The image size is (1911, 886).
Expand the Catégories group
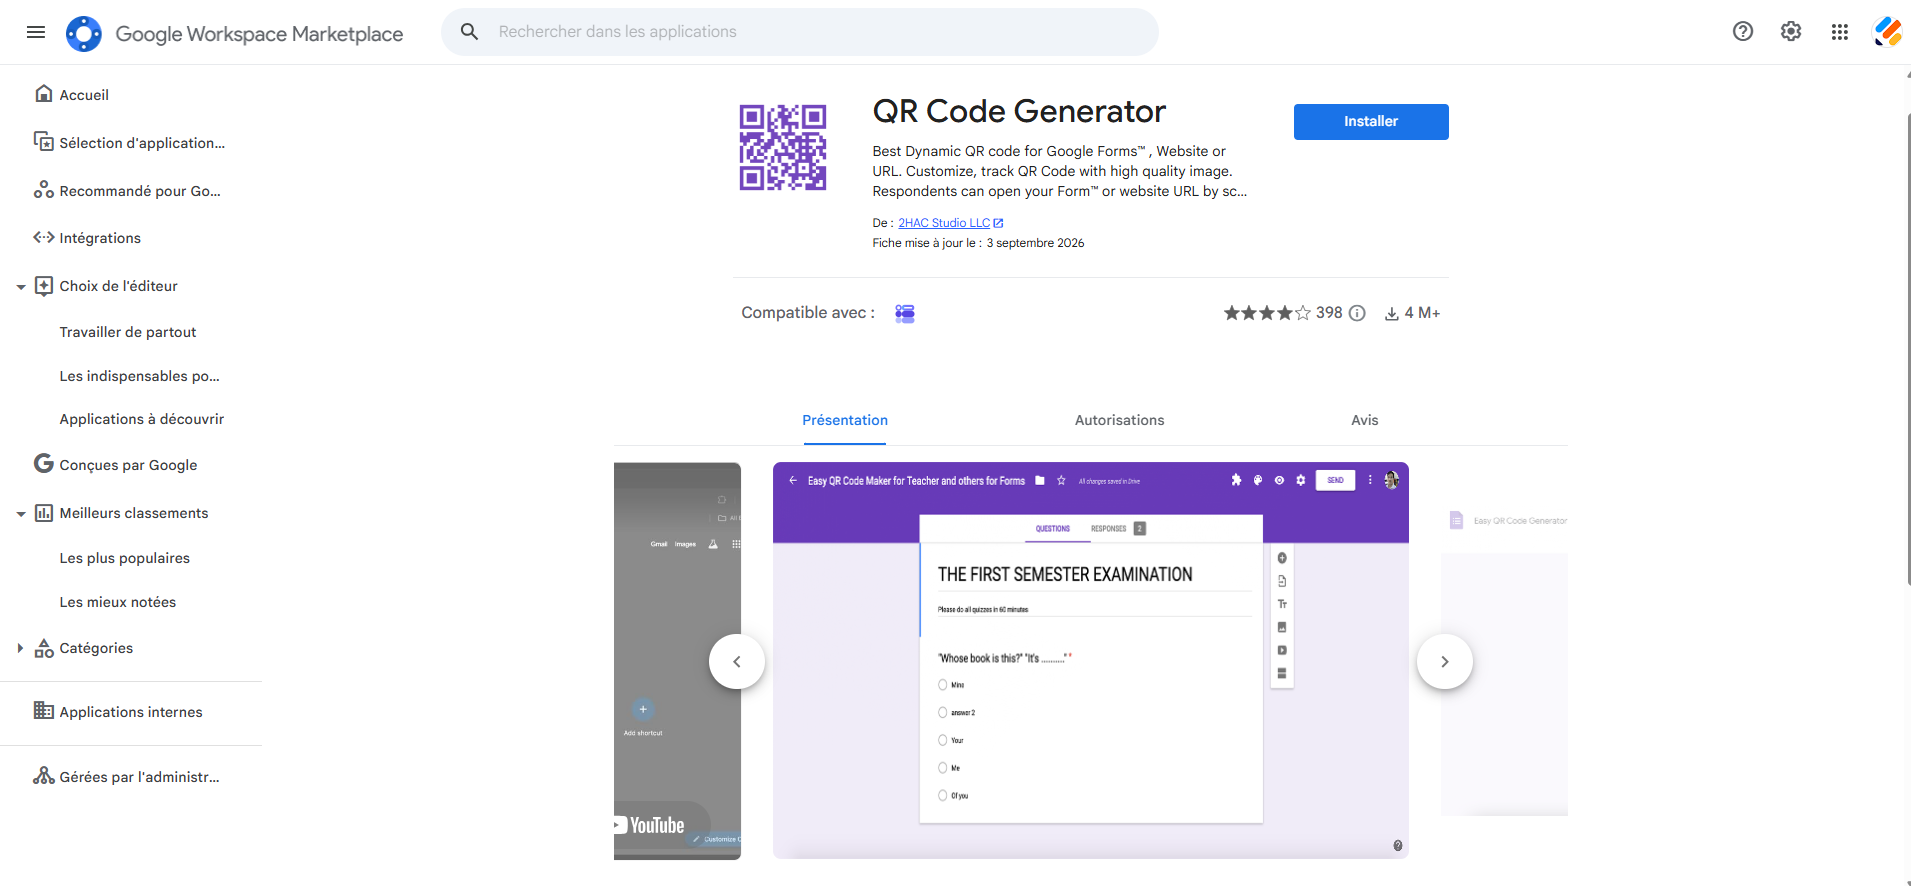pos(20,648)
